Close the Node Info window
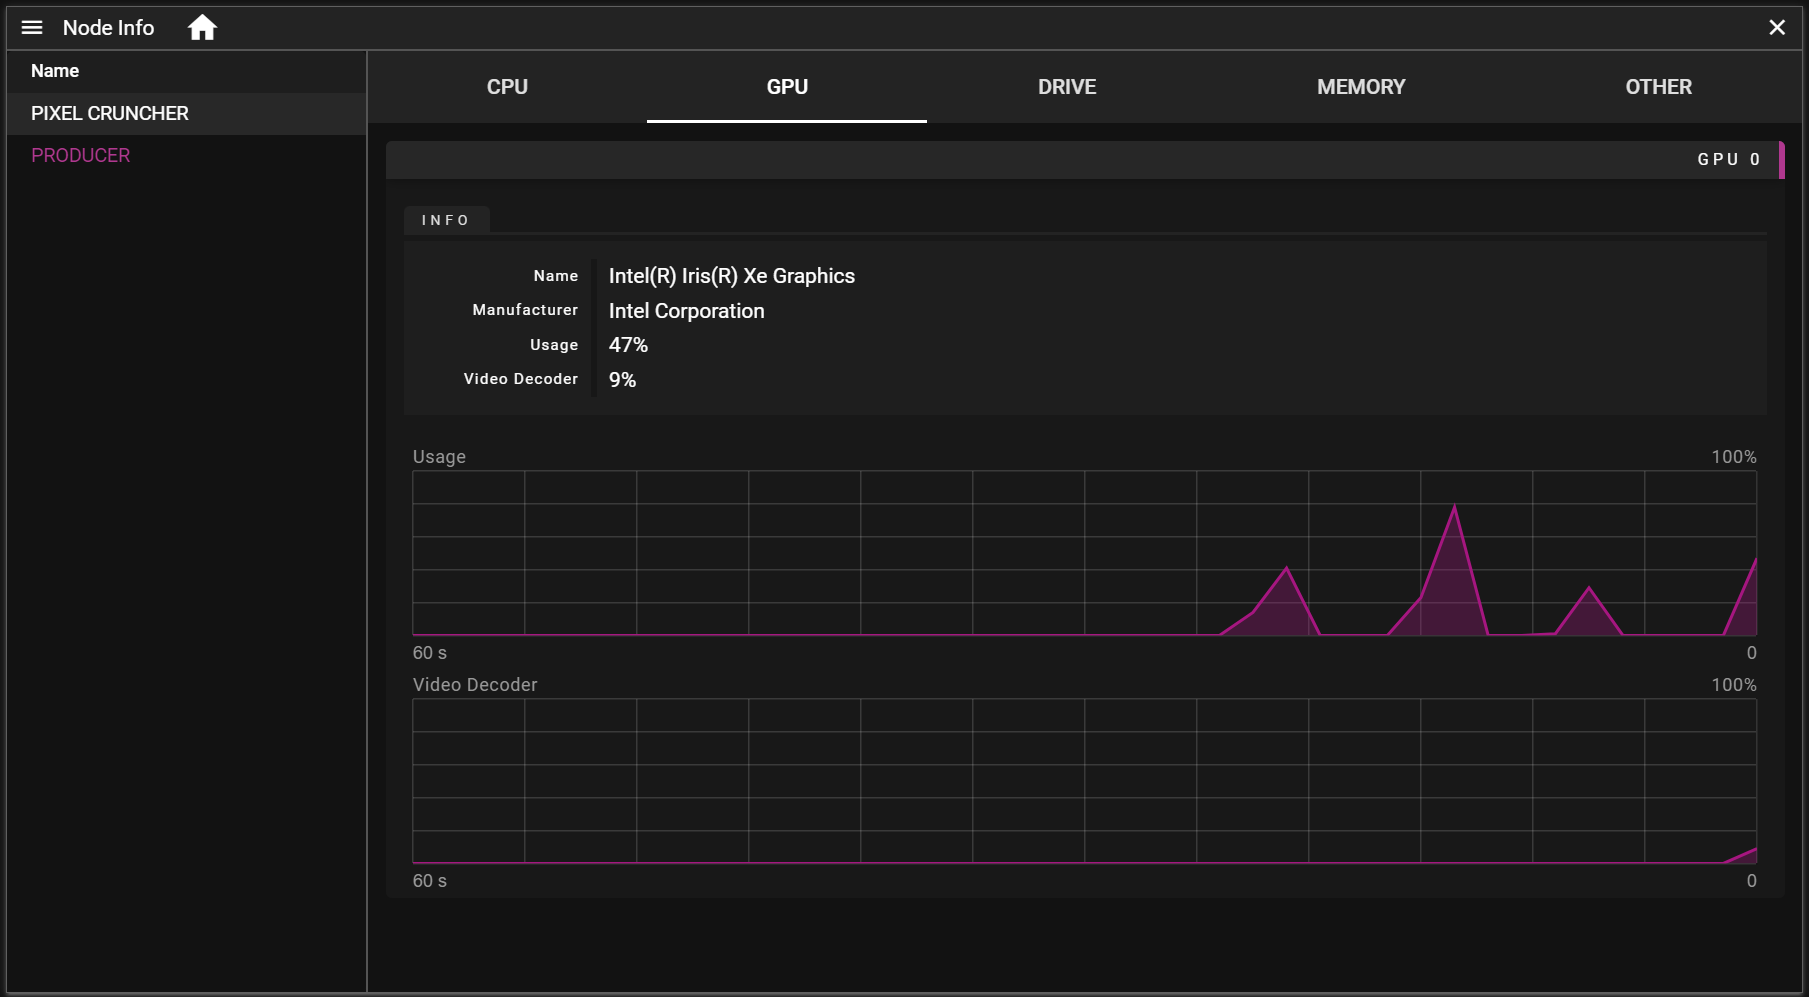 coord(1776,28)
